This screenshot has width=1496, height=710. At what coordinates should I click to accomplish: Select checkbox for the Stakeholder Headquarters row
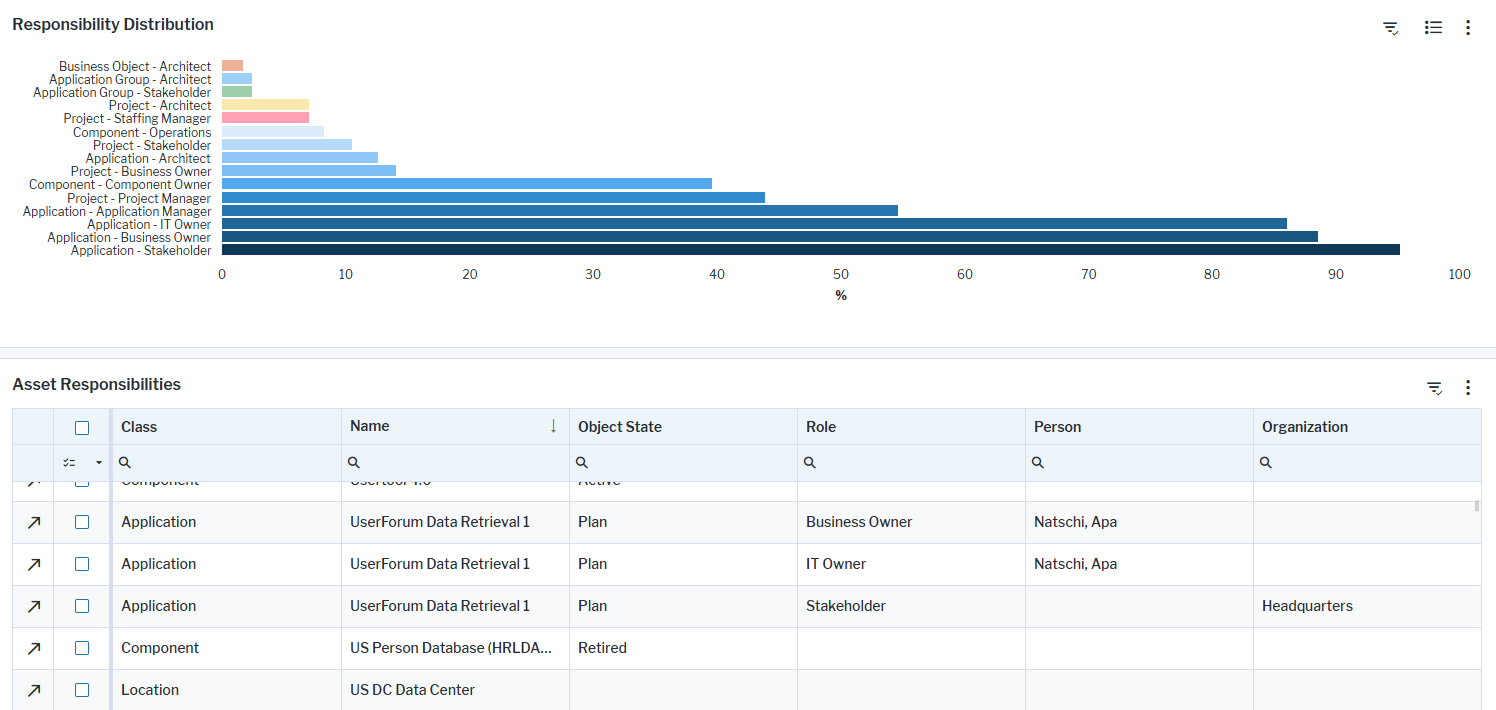pyautogui.click(x=82, y=606)
